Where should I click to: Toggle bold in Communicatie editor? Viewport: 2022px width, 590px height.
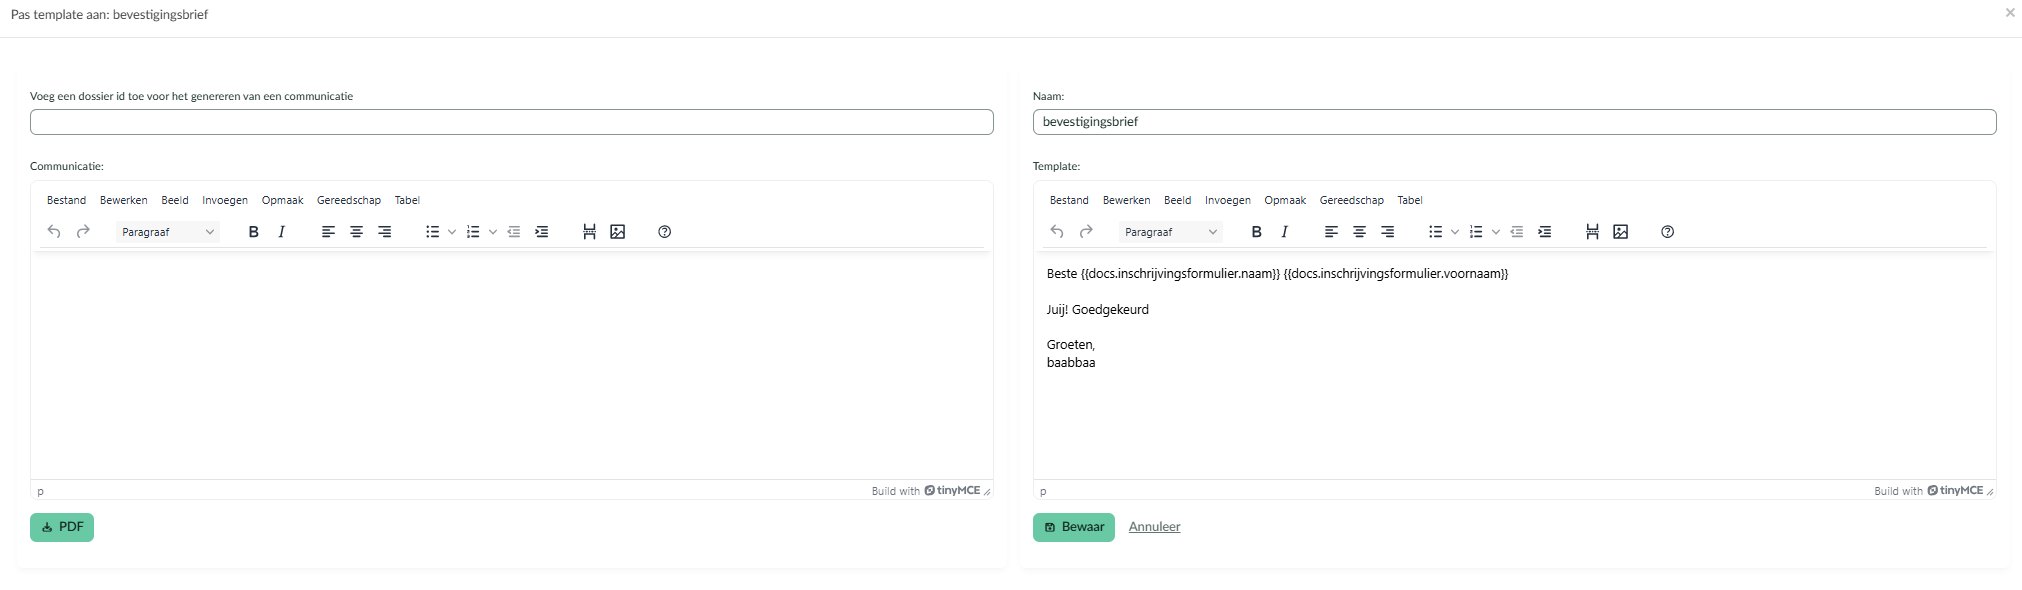point(253,232)
